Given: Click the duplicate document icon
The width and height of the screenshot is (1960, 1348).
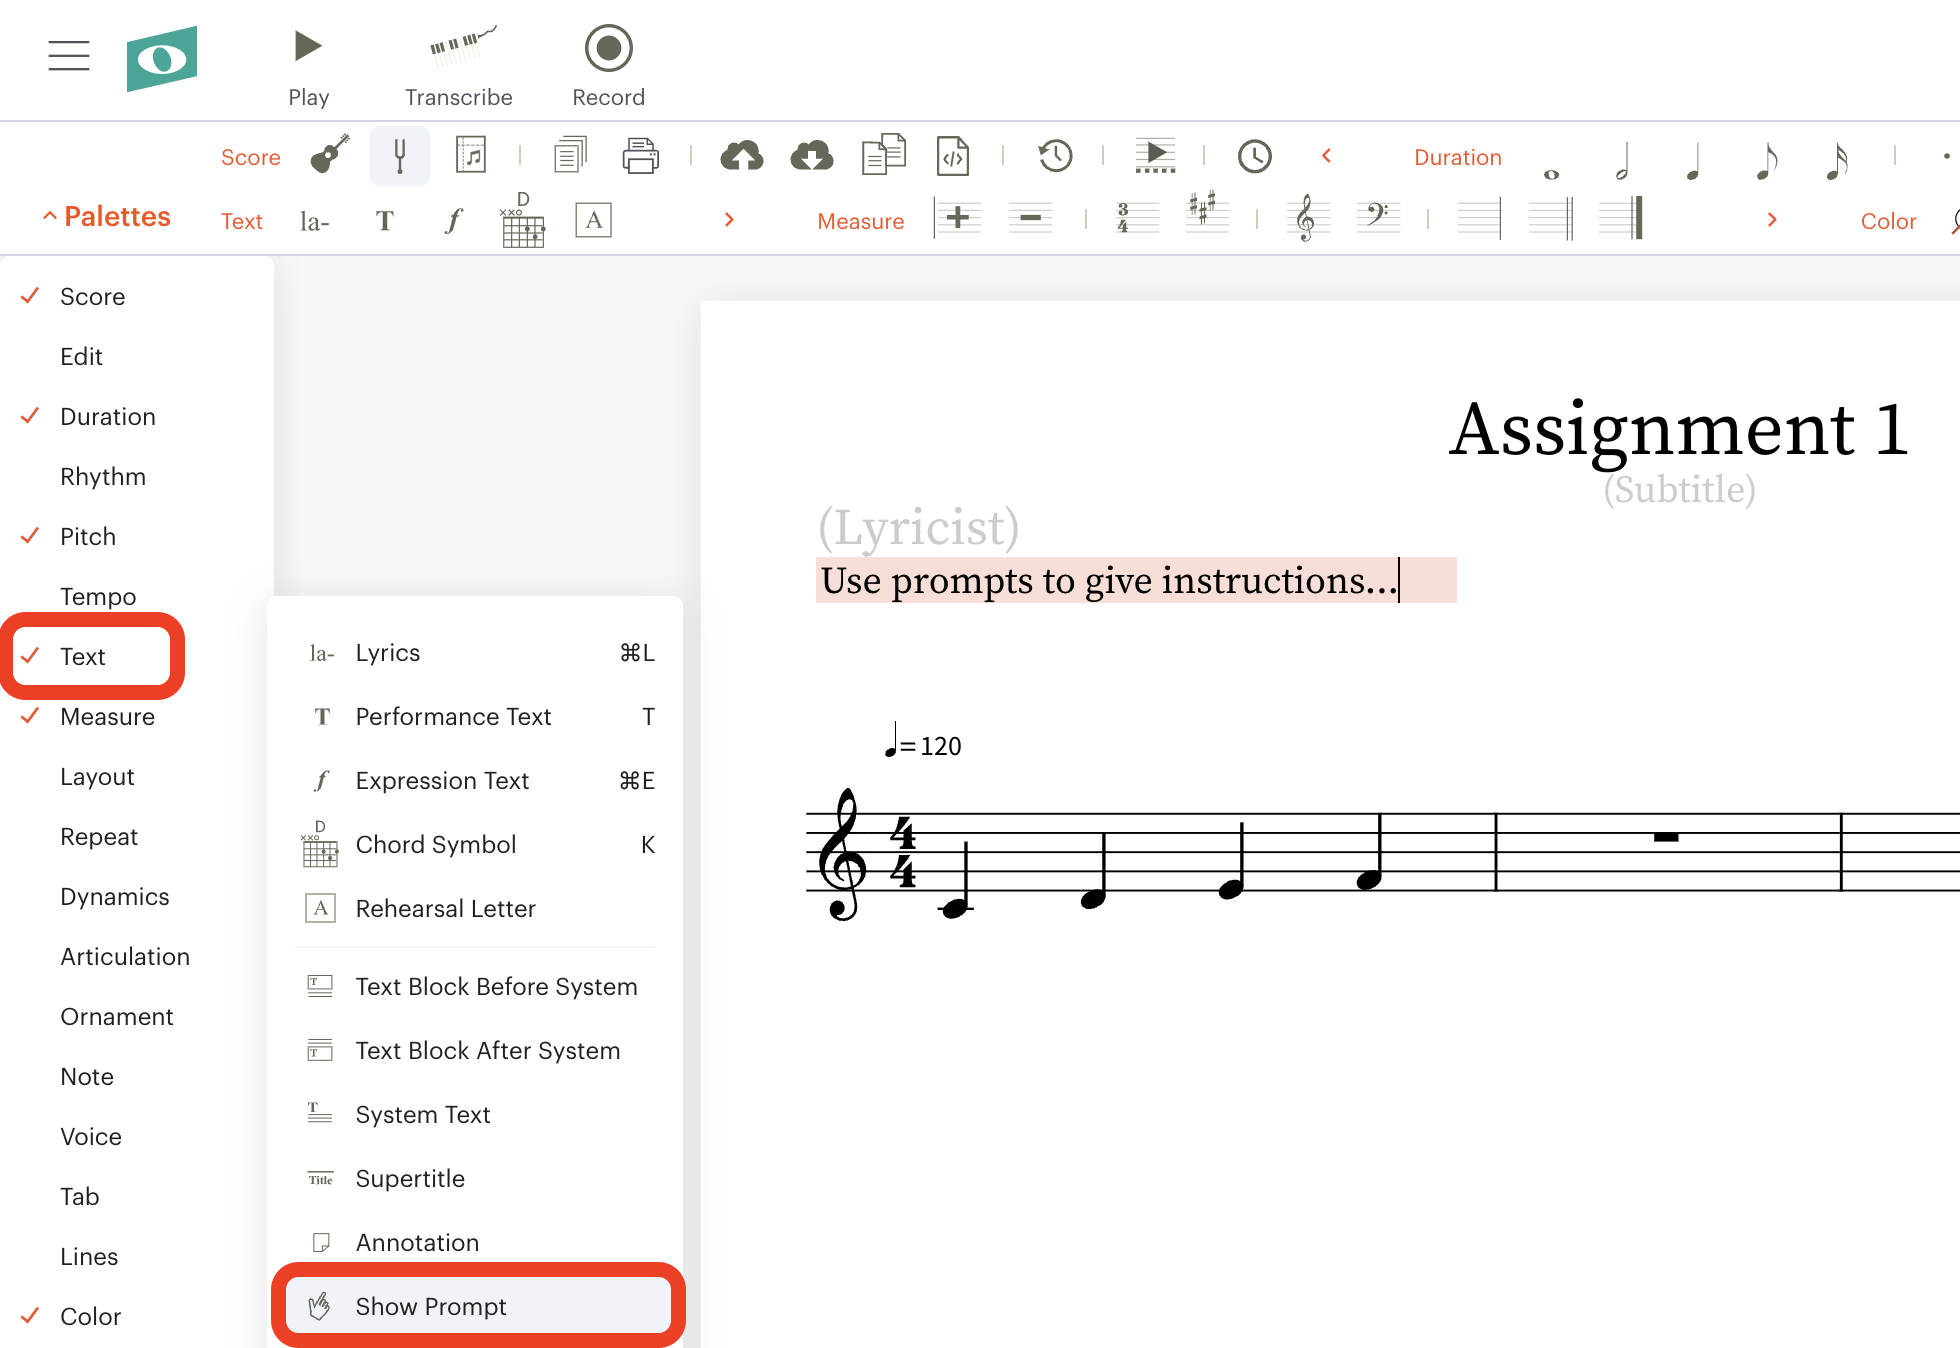Looking at the screenshot, I should [883, 155].
